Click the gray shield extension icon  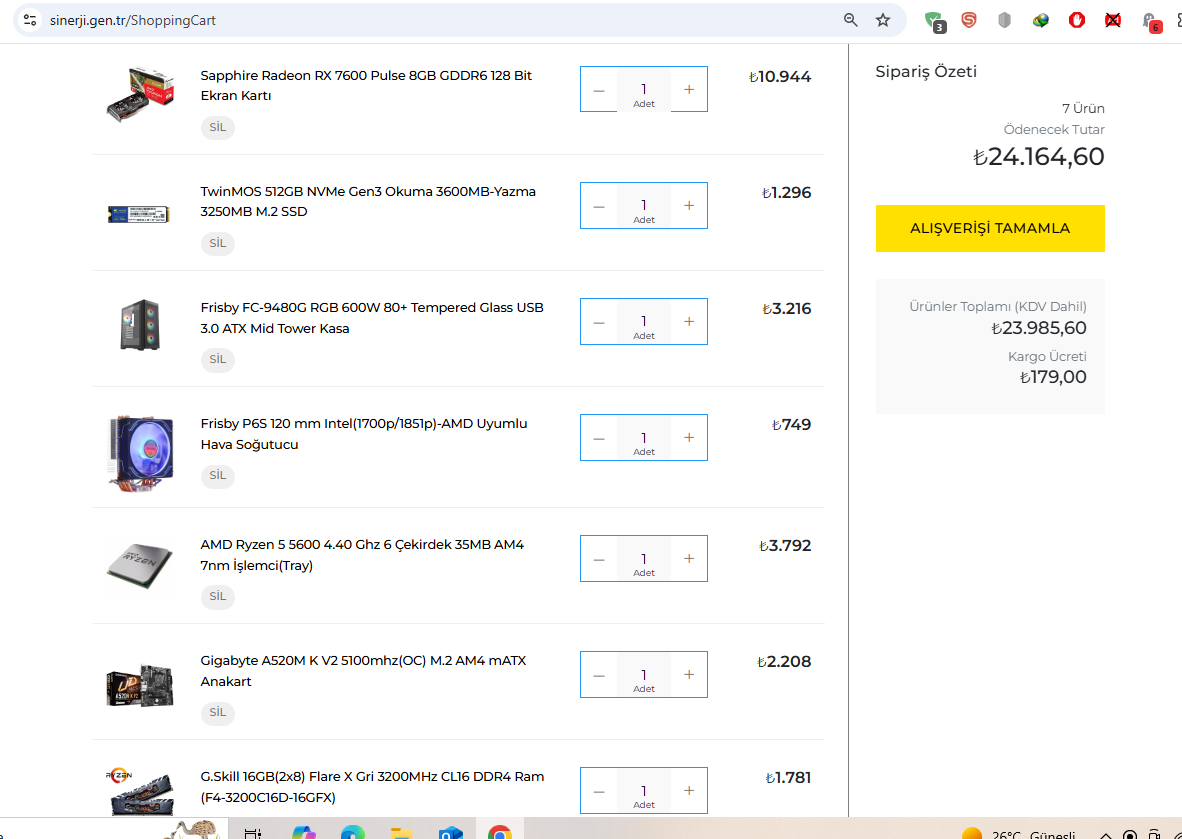[x=1004, y=20]
